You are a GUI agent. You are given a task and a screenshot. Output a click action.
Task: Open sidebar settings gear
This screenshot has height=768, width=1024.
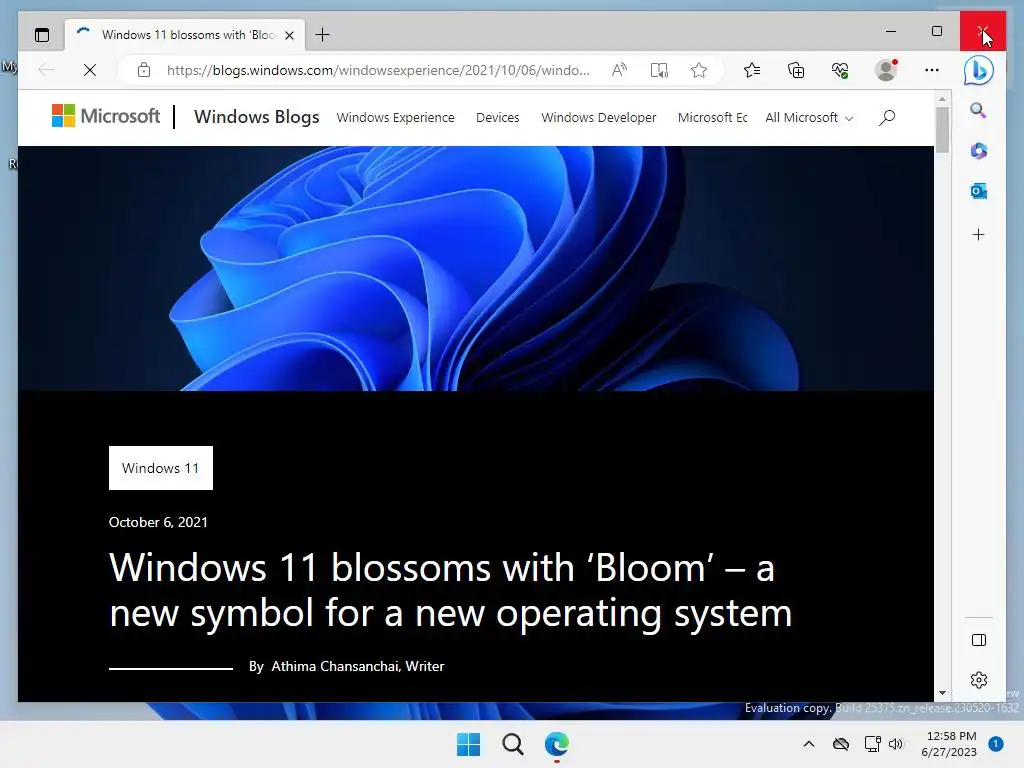tap(978, 680)
